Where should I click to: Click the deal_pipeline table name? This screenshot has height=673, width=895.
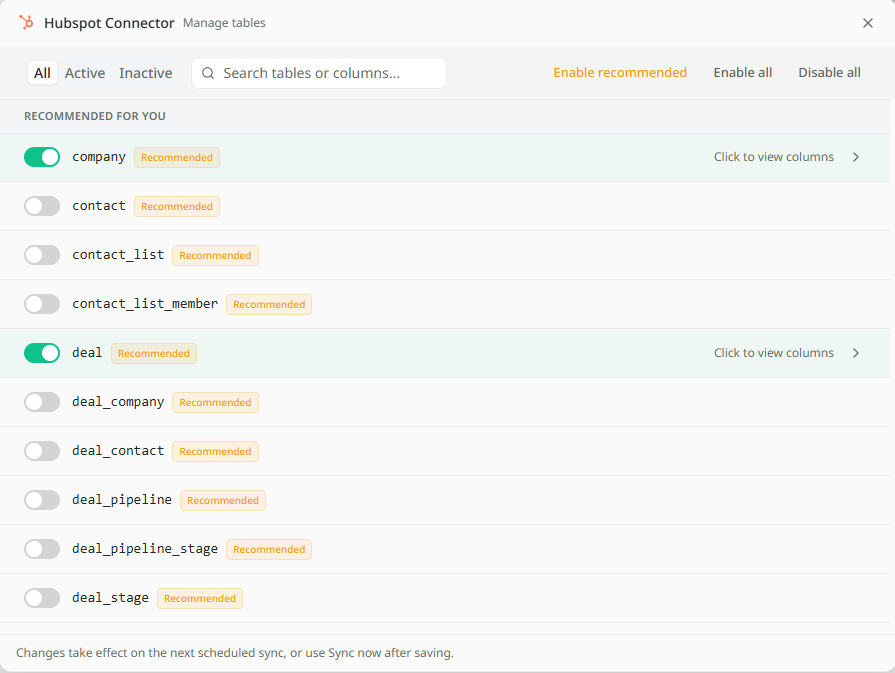coord(122,500)
